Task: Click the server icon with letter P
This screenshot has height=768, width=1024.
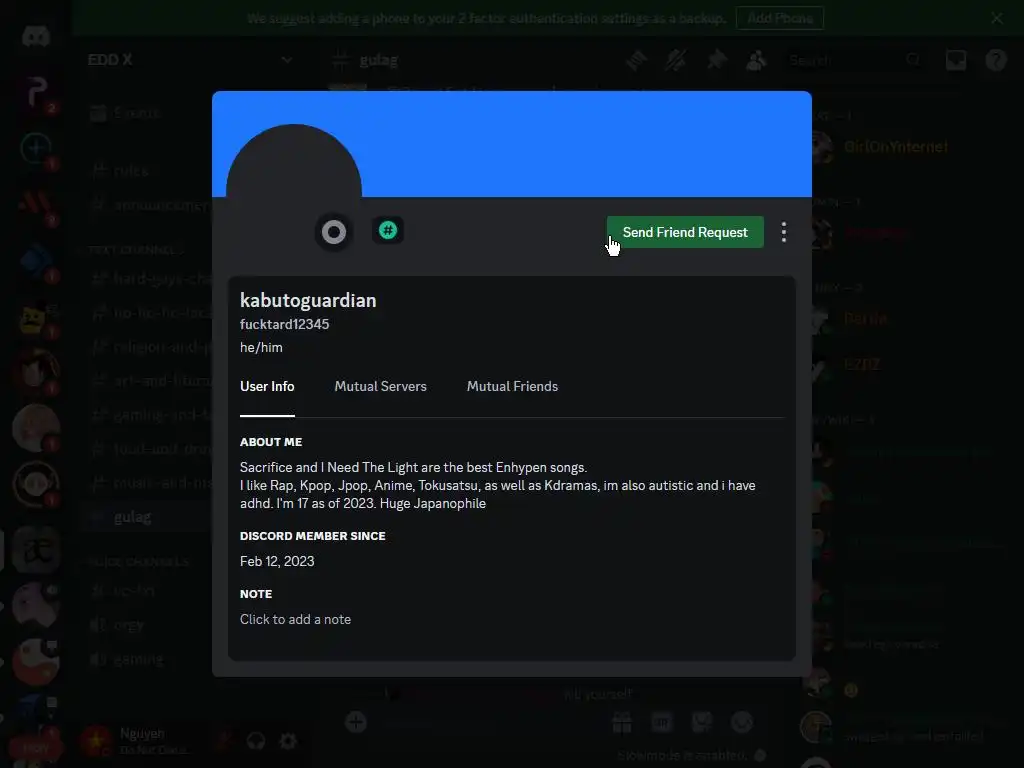Action: (x=36, y=91)
